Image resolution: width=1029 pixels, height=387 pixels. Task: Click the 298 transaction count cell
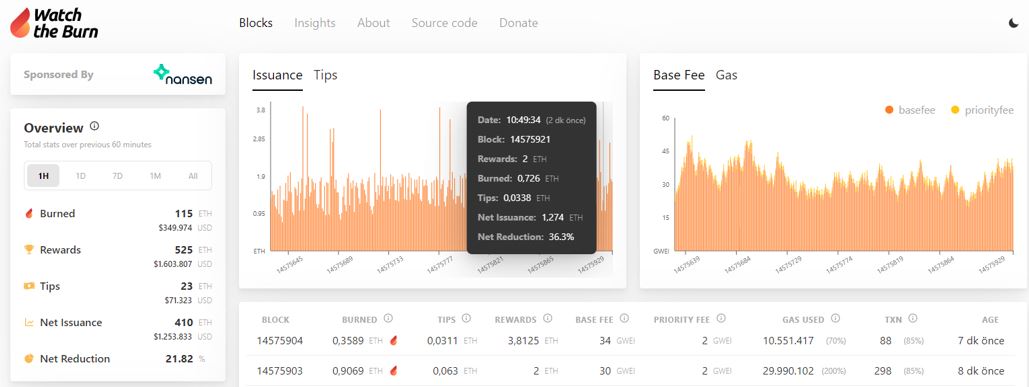(x=883, y=371)
